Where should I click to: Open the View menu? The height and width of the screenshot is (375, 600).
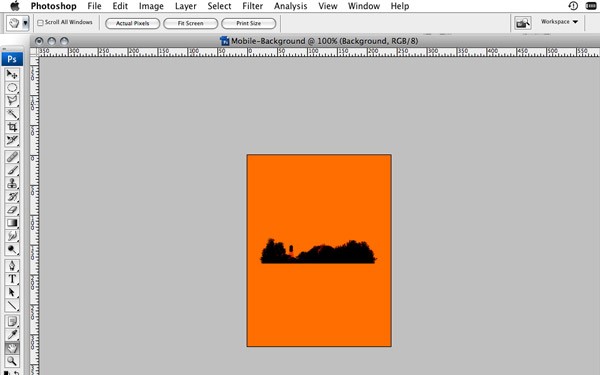click(328, 6)
